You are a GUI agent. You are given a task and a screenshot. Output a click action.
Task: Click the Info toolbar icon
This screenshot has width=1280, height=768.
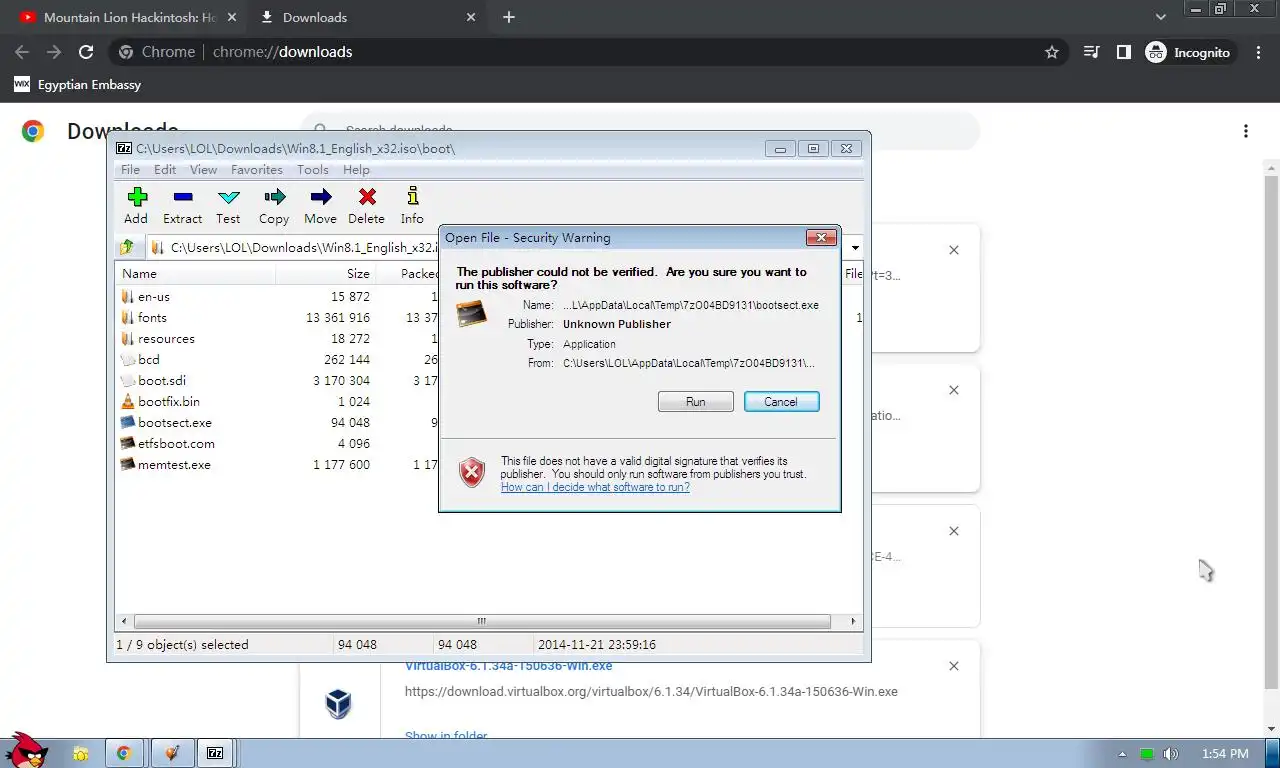(412, 205)
